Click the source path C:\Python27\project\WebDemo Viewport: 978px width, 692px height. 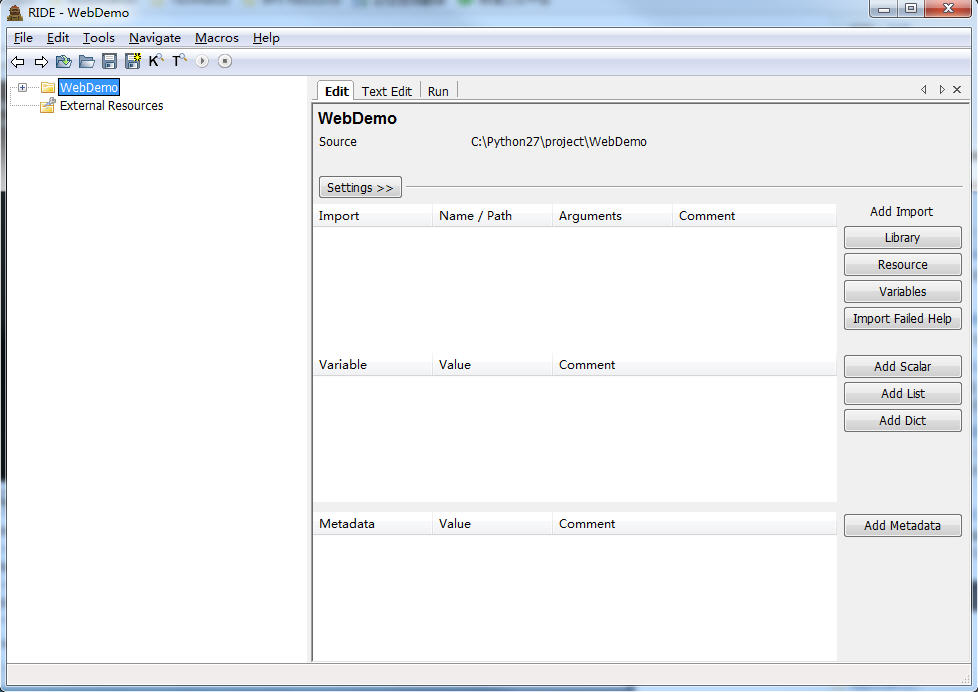click(559, 142)
